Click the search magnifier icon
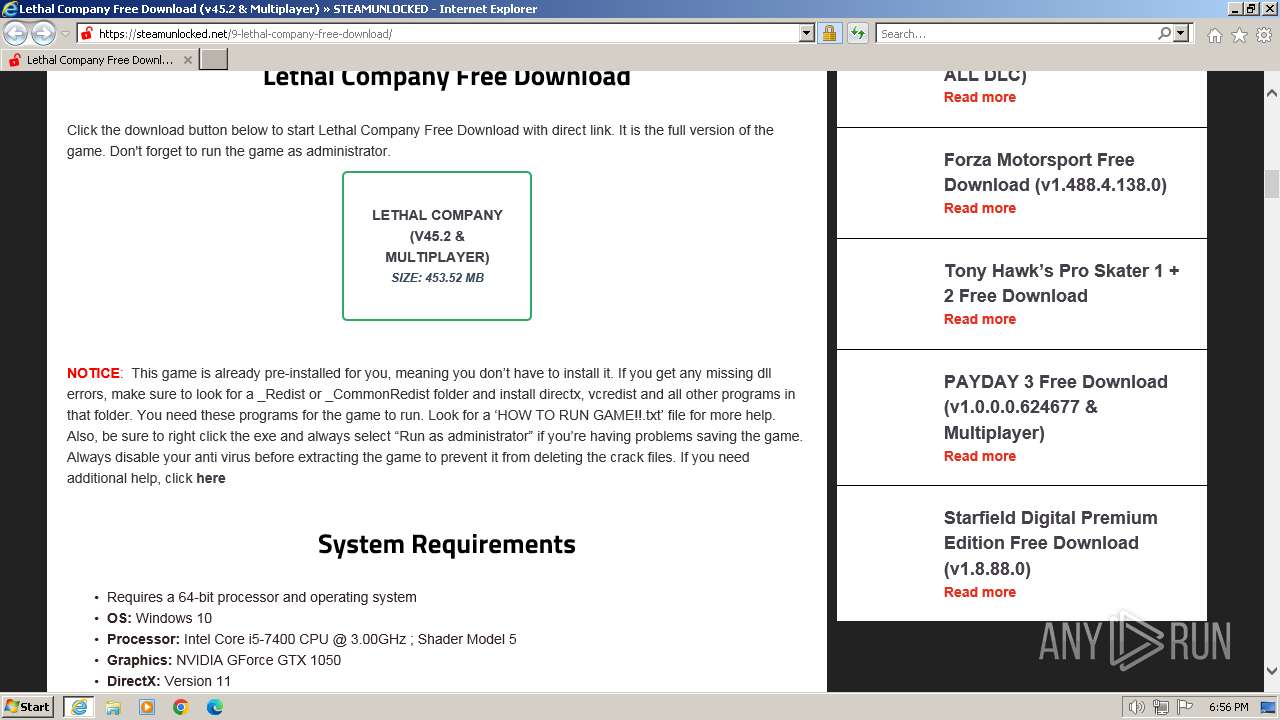This screenshot has height=720, width=1280. point(1164,33)
